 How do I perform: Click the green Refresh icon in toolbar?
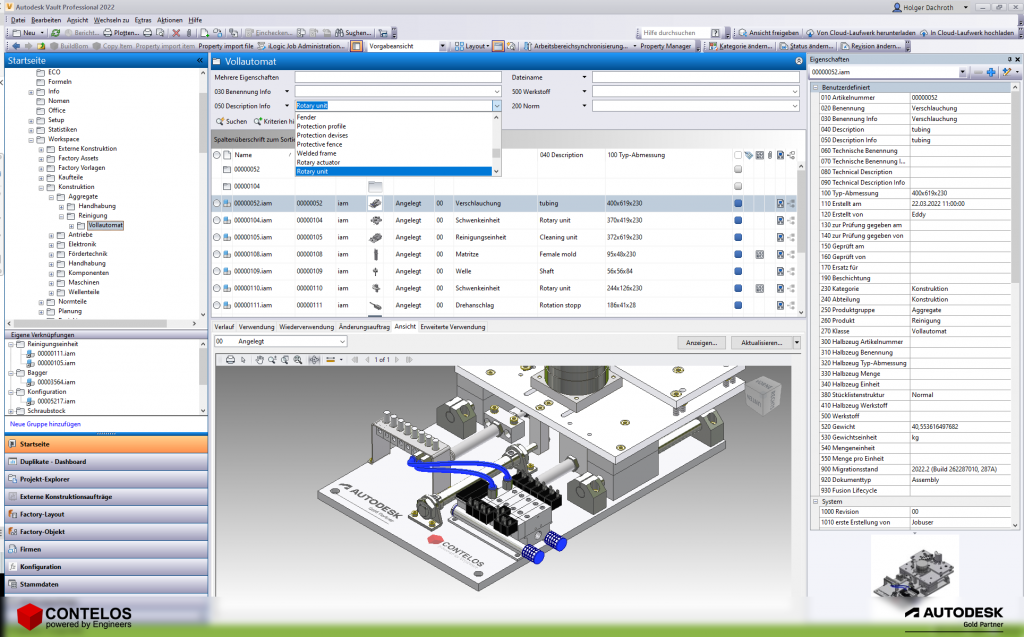coord(56,33)
